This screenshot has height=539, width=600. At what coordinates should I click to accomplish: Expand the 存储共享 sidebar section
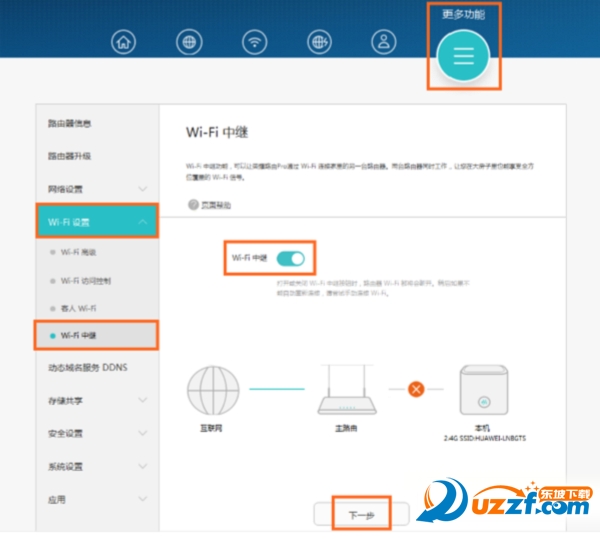click(x=97, y=400)
